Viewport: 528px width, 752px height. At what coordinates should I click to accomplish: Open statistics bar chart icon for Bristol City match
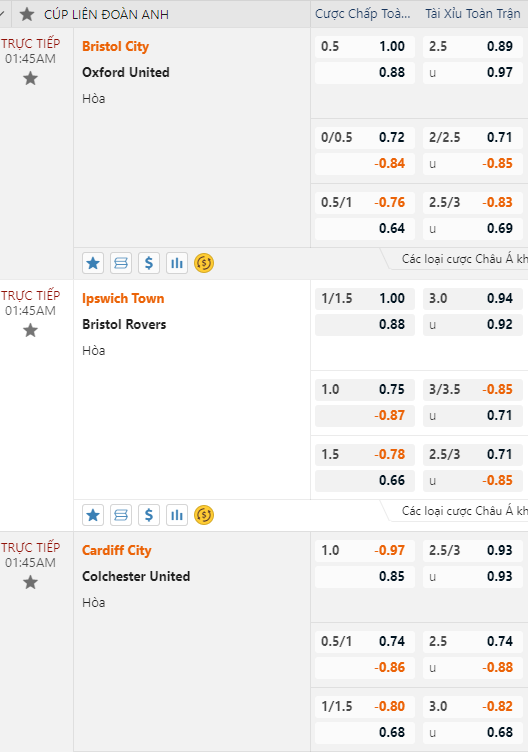[x=177, y=263]
